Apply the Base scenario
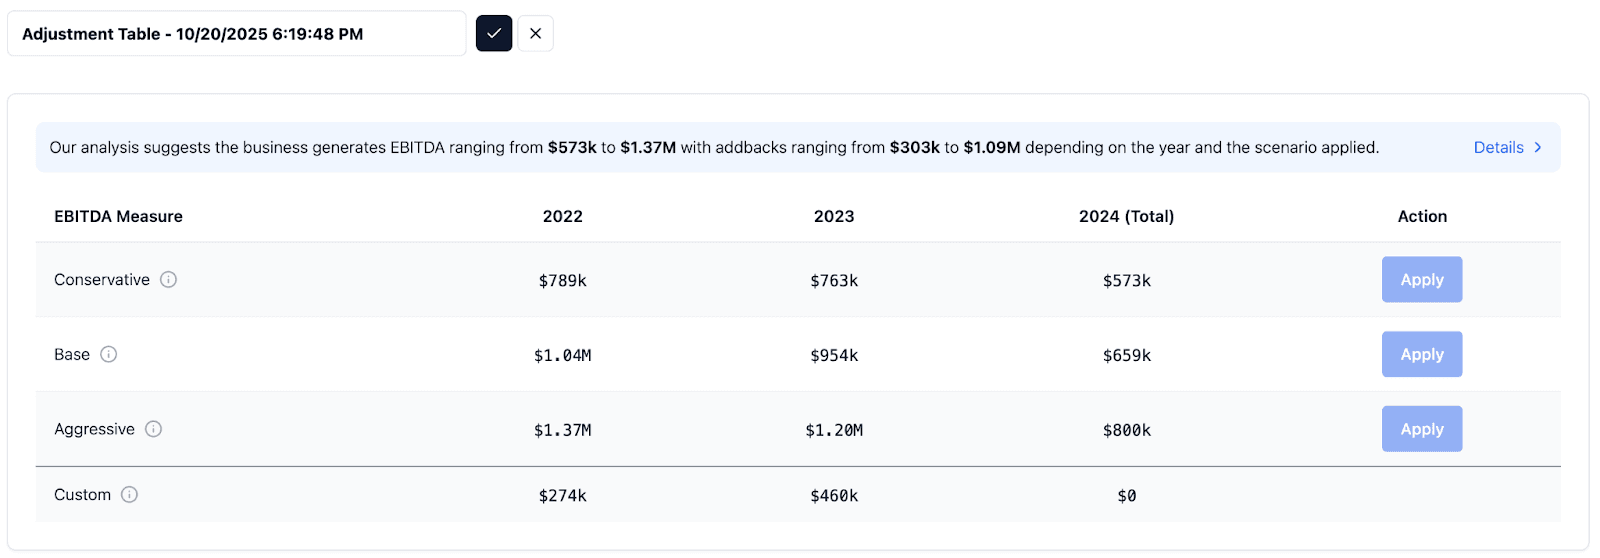 pos(1422,354)
